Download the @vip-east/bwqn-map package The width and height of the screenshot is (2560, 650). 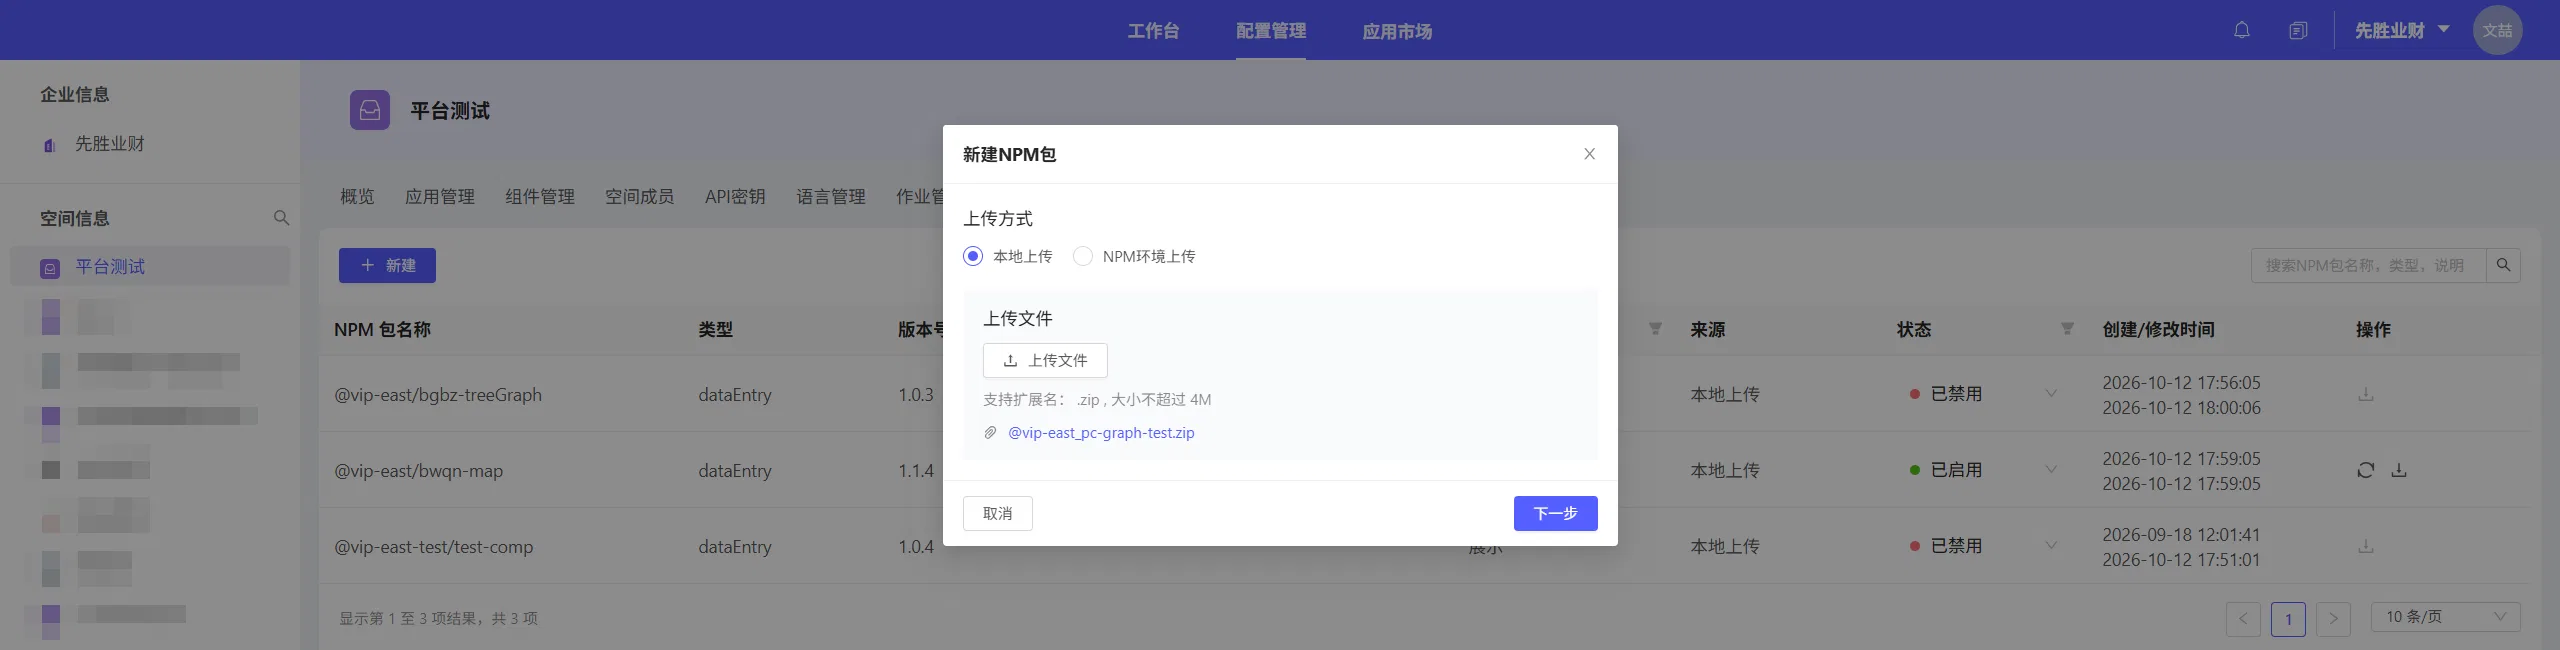[x=2399, y=470]
